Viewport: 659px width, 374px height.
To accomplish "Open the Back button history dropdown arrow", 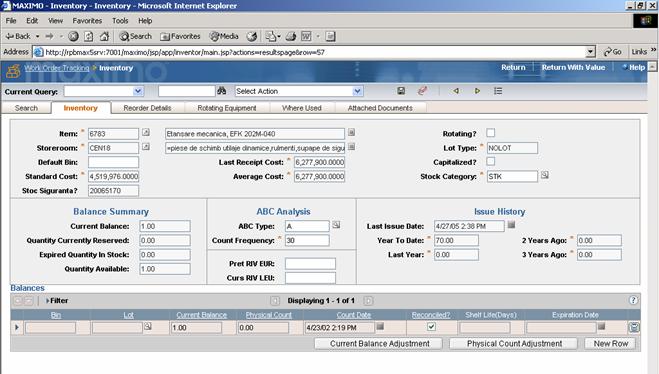I will pos(37,37).
